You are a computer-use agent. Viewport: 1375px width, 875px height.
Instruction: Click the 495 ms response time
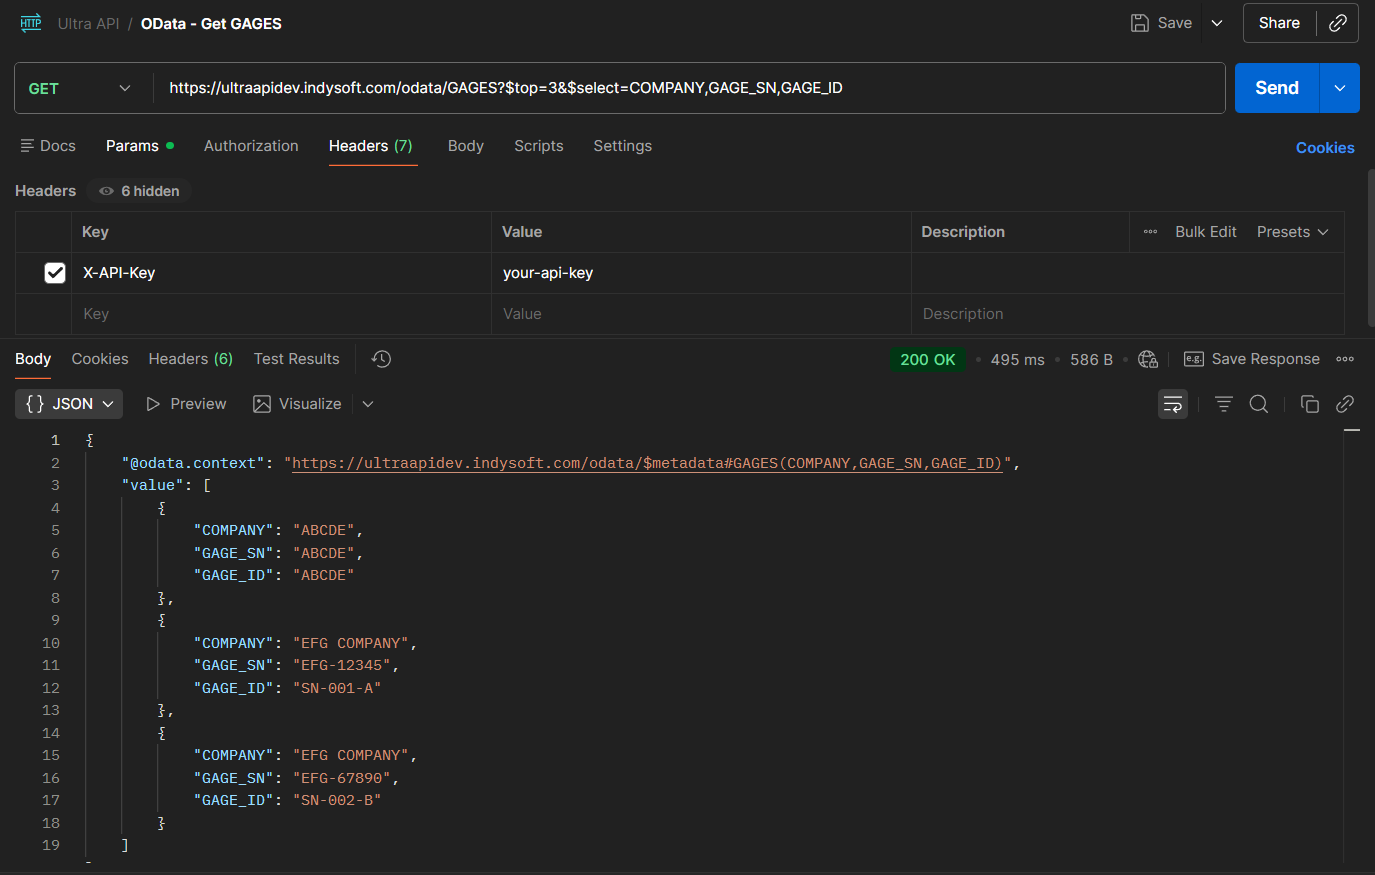tap(1017, 360)
